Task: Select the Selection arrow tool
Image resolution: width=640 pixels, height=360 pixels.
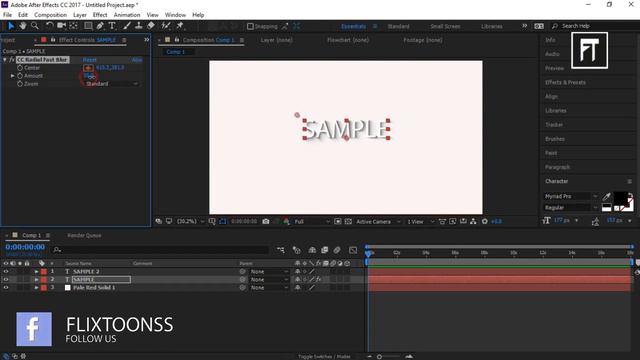Action: (11, 26)
